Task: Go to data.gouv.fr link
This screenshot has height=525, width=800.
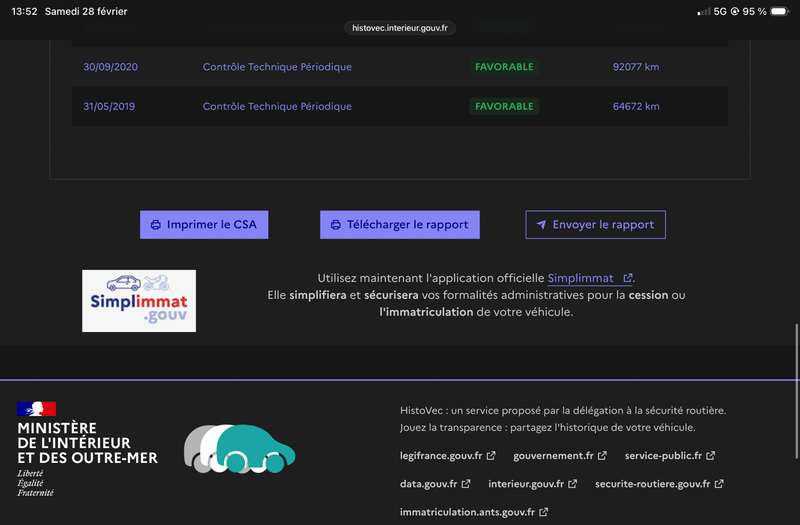Action: point(435,484)
